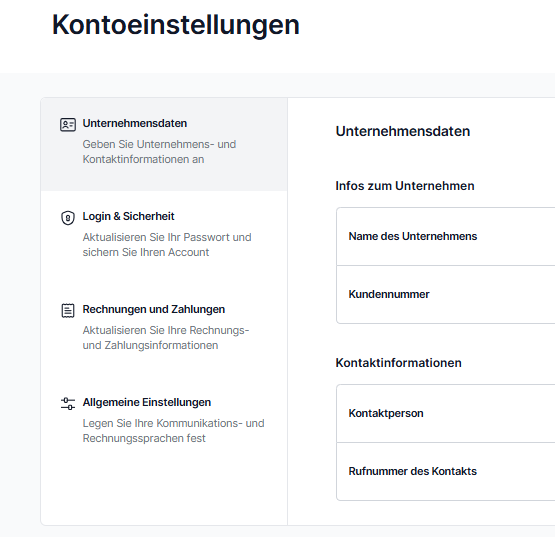This screenshot has height=537, width=555.
Task: Click description 'Legen Sie Ihre Kommunikations- und Rechnungssprachen fest'
Action: point(173,431)
